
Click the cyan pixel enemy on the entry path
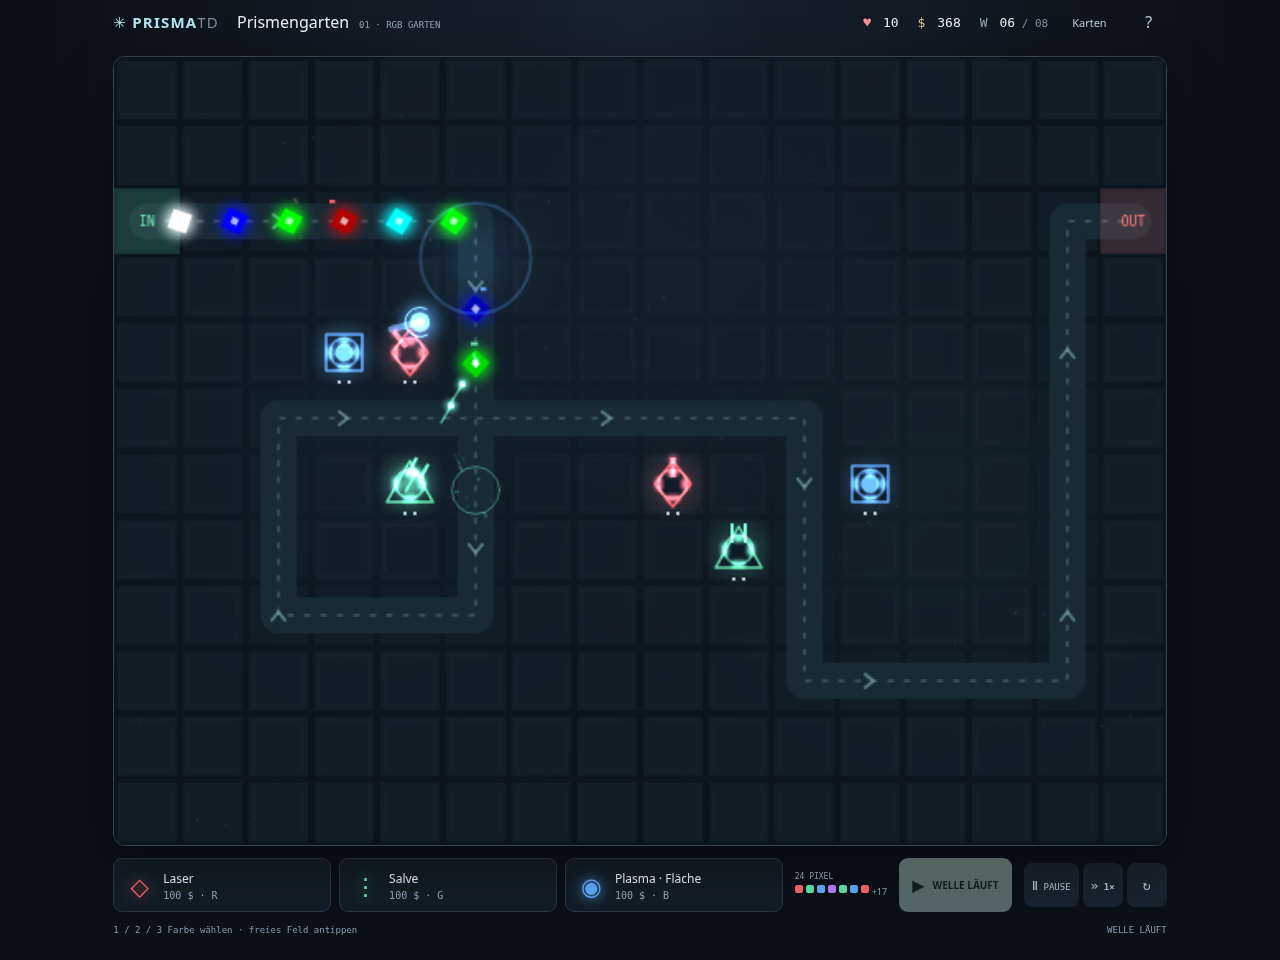point(399,221)
